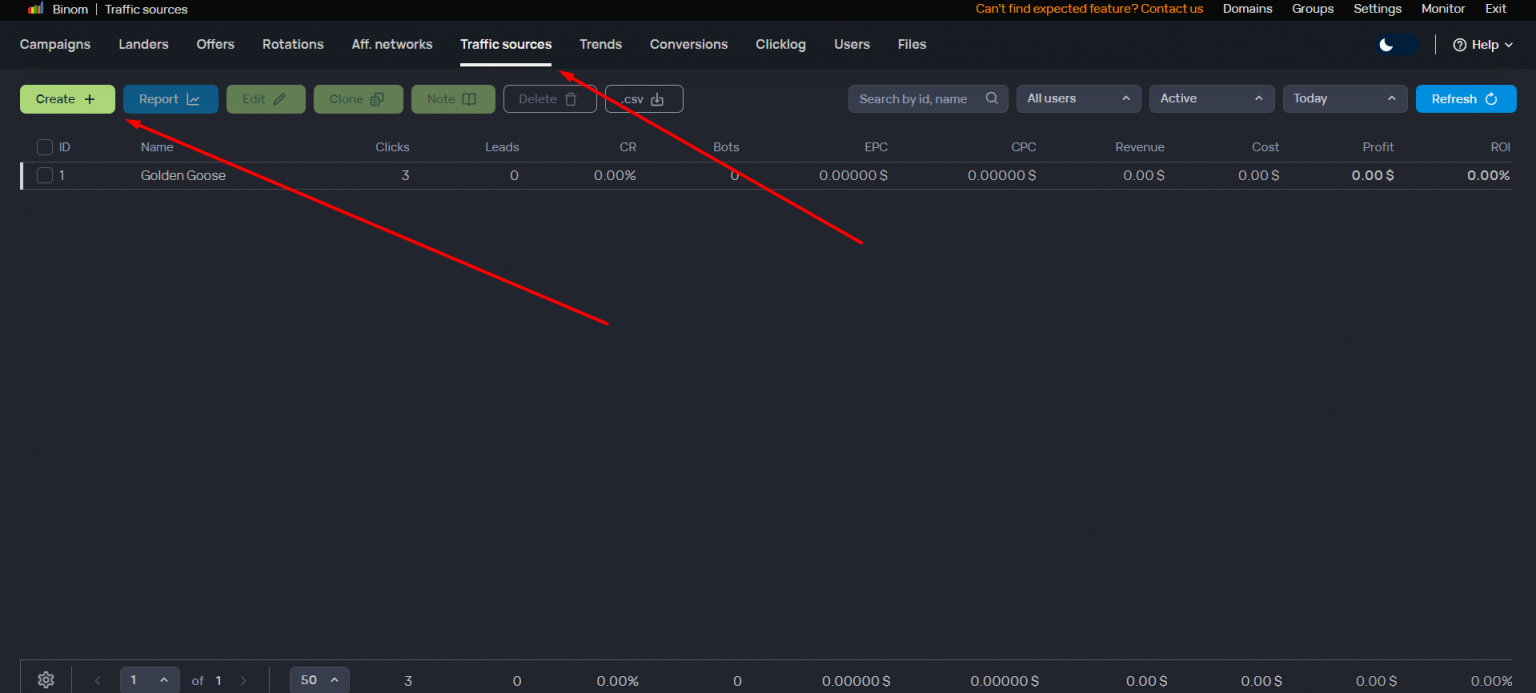Check the select-all checkbox in header
This screenshot has width=1536, height=693.
pyautogui.click(x=45, y=147)
